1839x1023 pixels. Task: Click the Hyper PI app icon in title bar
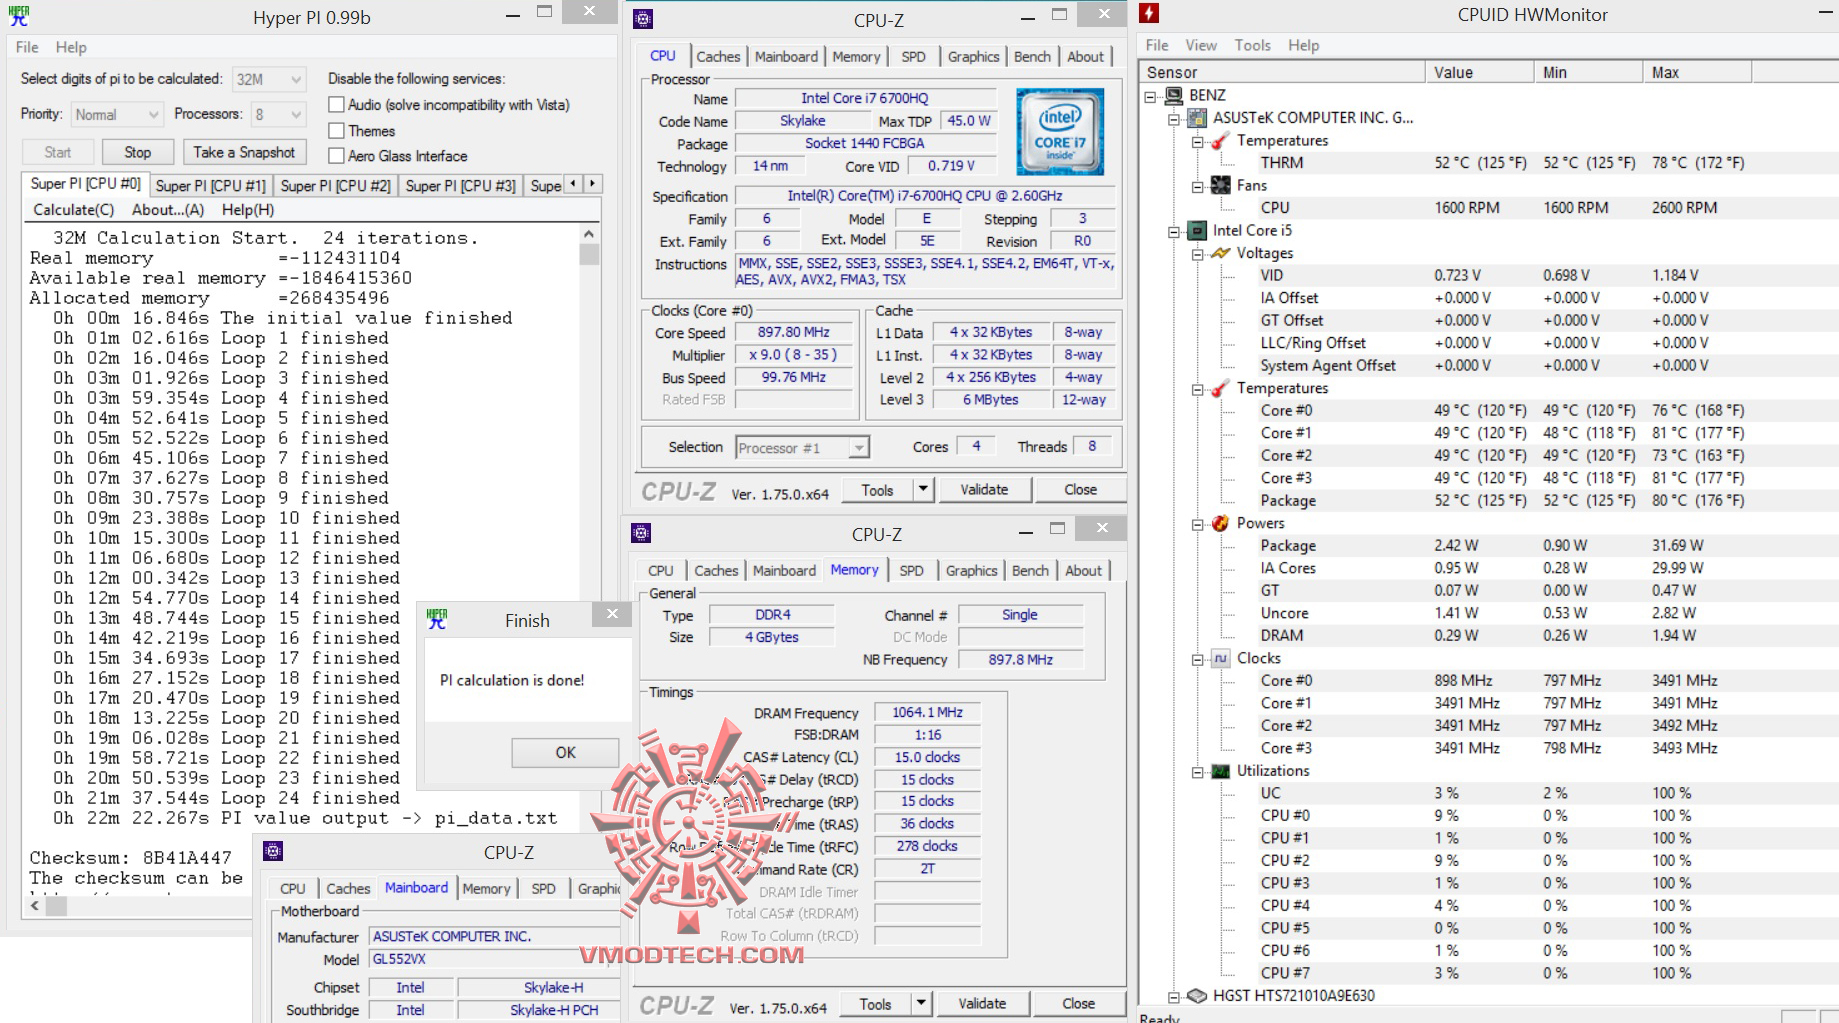tap(19, 17)
